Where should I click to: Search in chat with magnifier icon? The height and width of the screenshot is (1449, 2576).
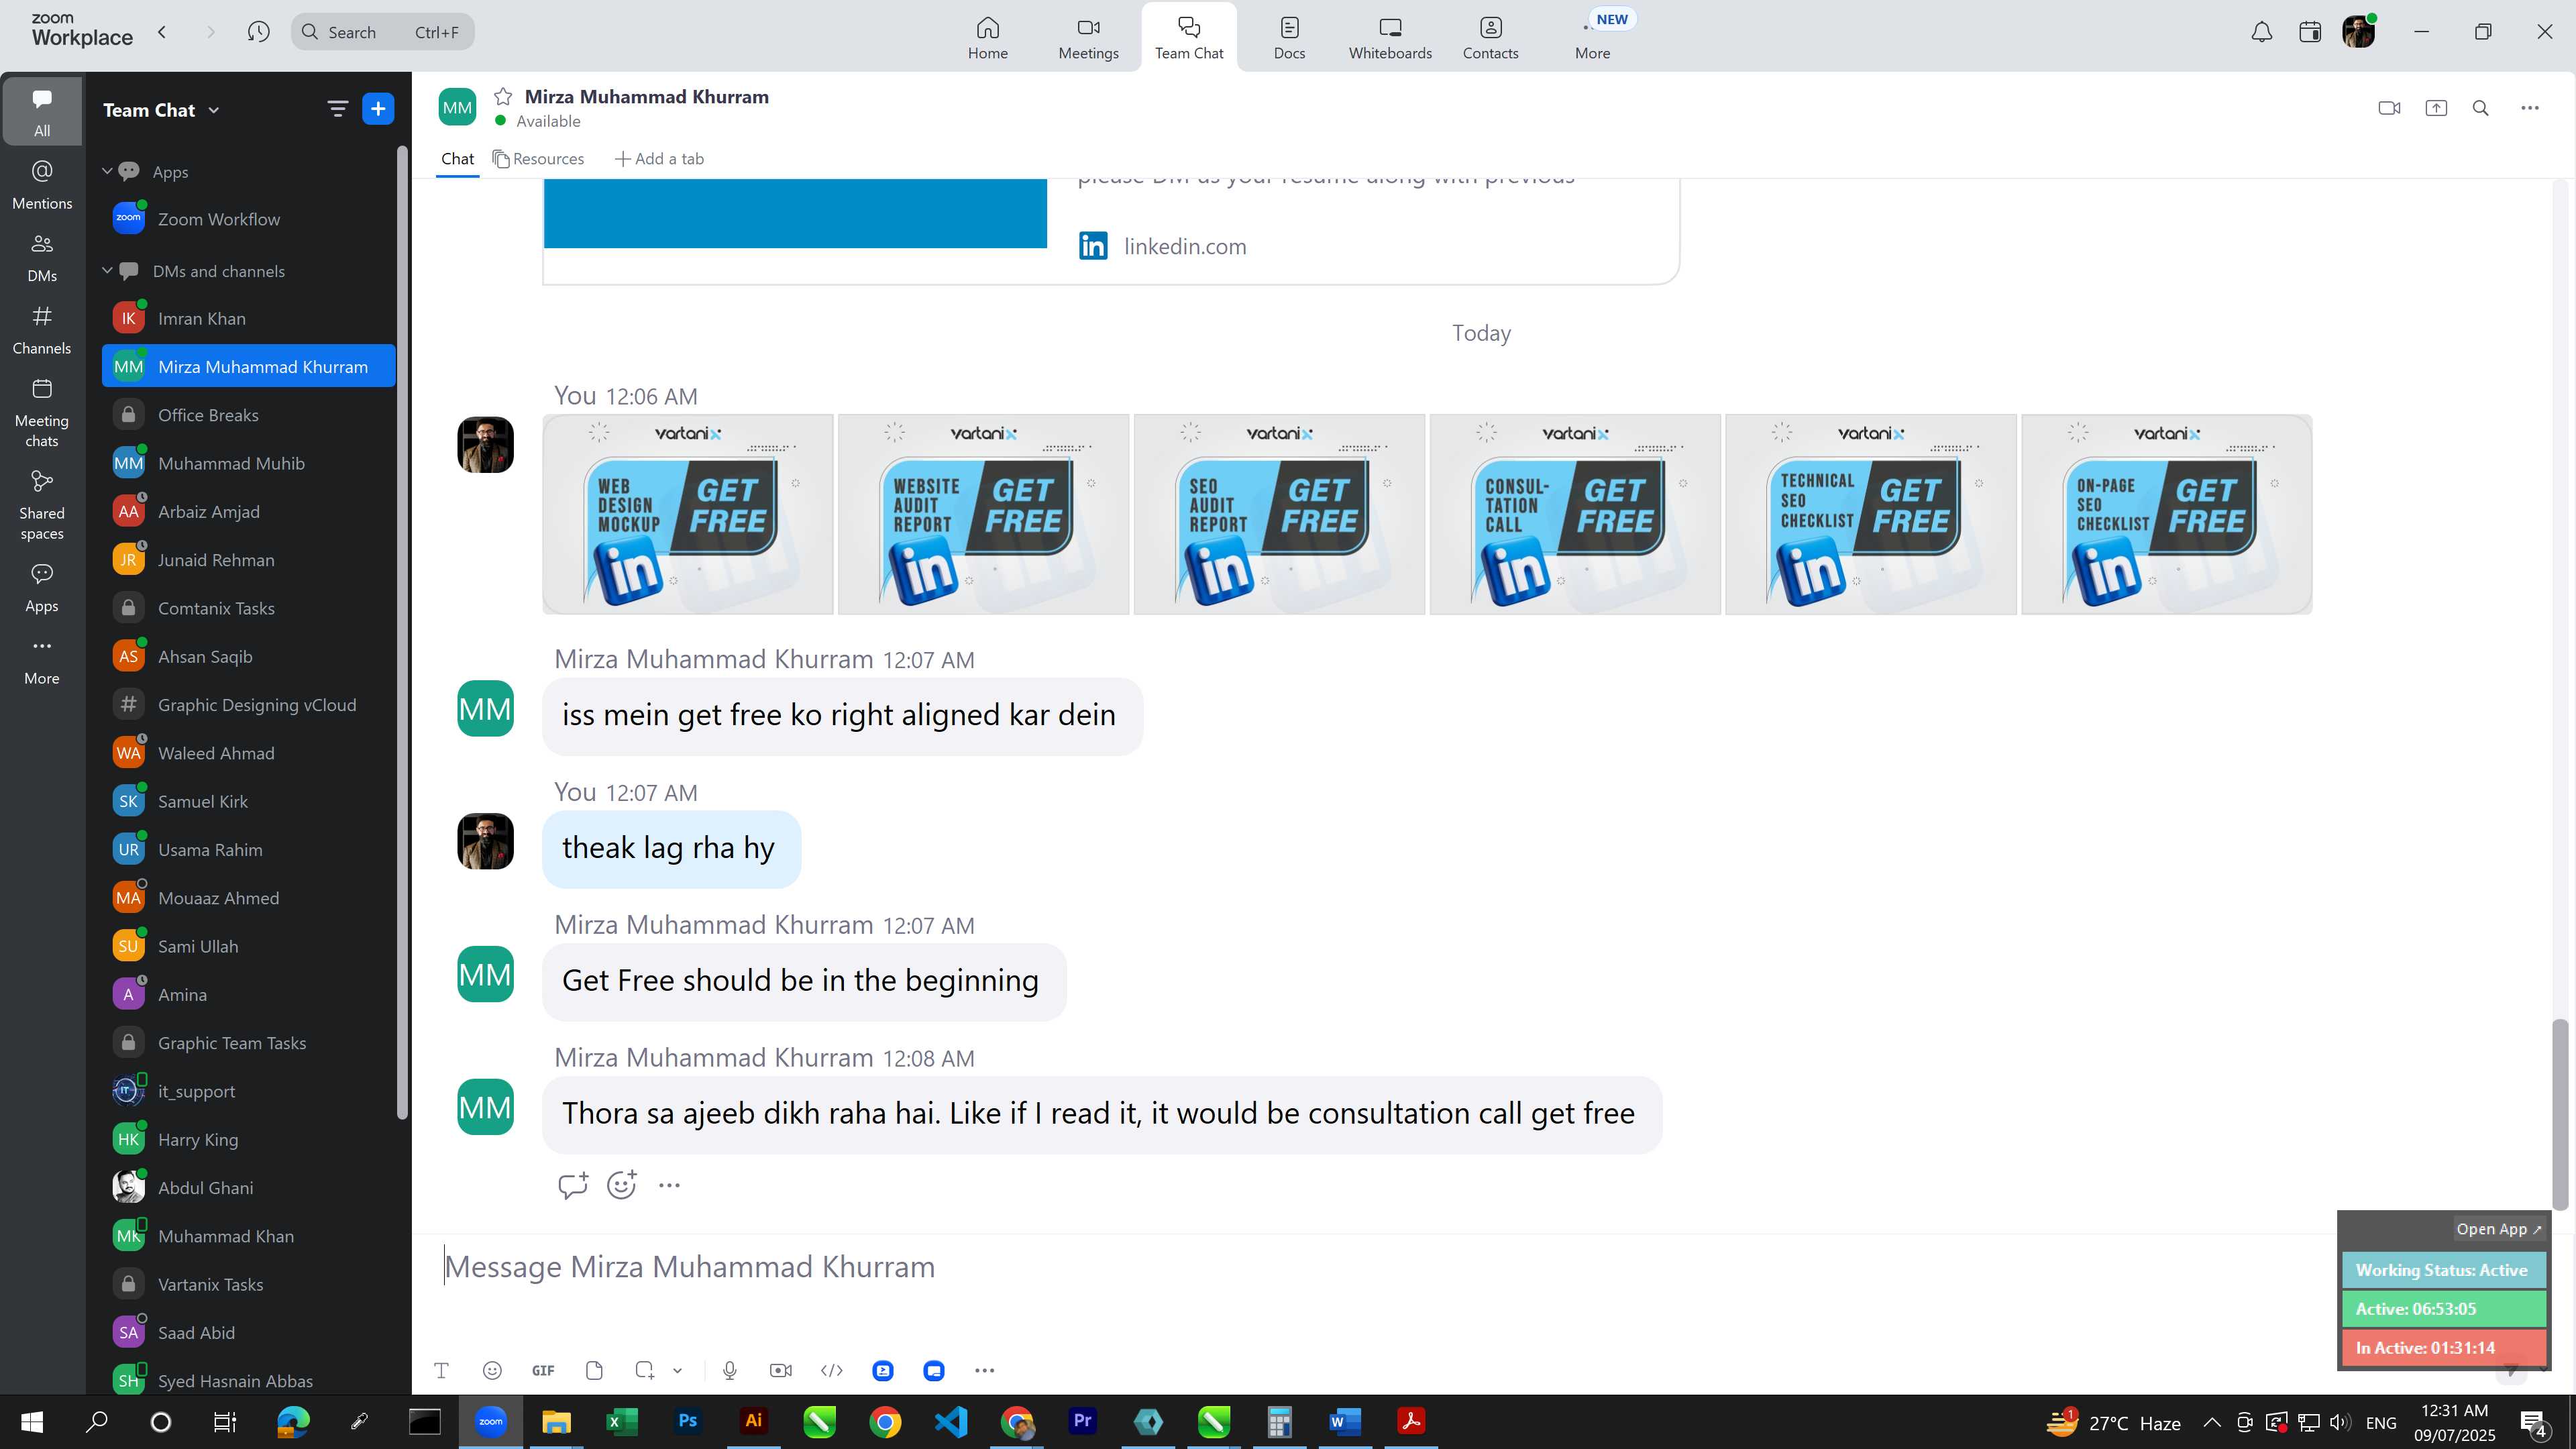pyautogui.click(x=2481, y=108)
